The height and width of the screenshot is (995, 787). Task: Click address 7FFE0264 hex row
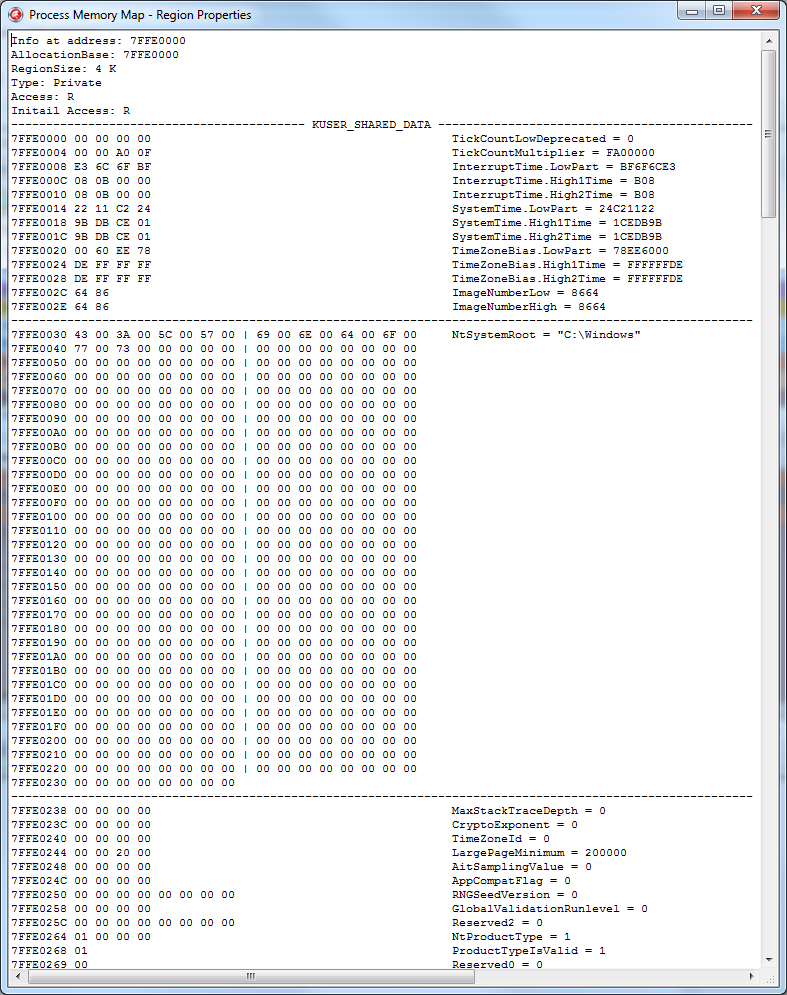point(81,936)
